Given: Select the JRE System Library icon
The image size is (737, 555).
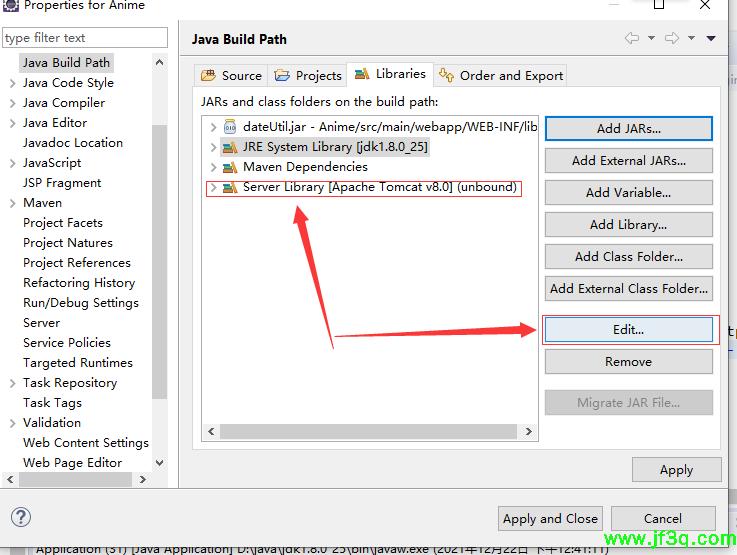Looking at the screenshot, I should click(x=230, y=147).
